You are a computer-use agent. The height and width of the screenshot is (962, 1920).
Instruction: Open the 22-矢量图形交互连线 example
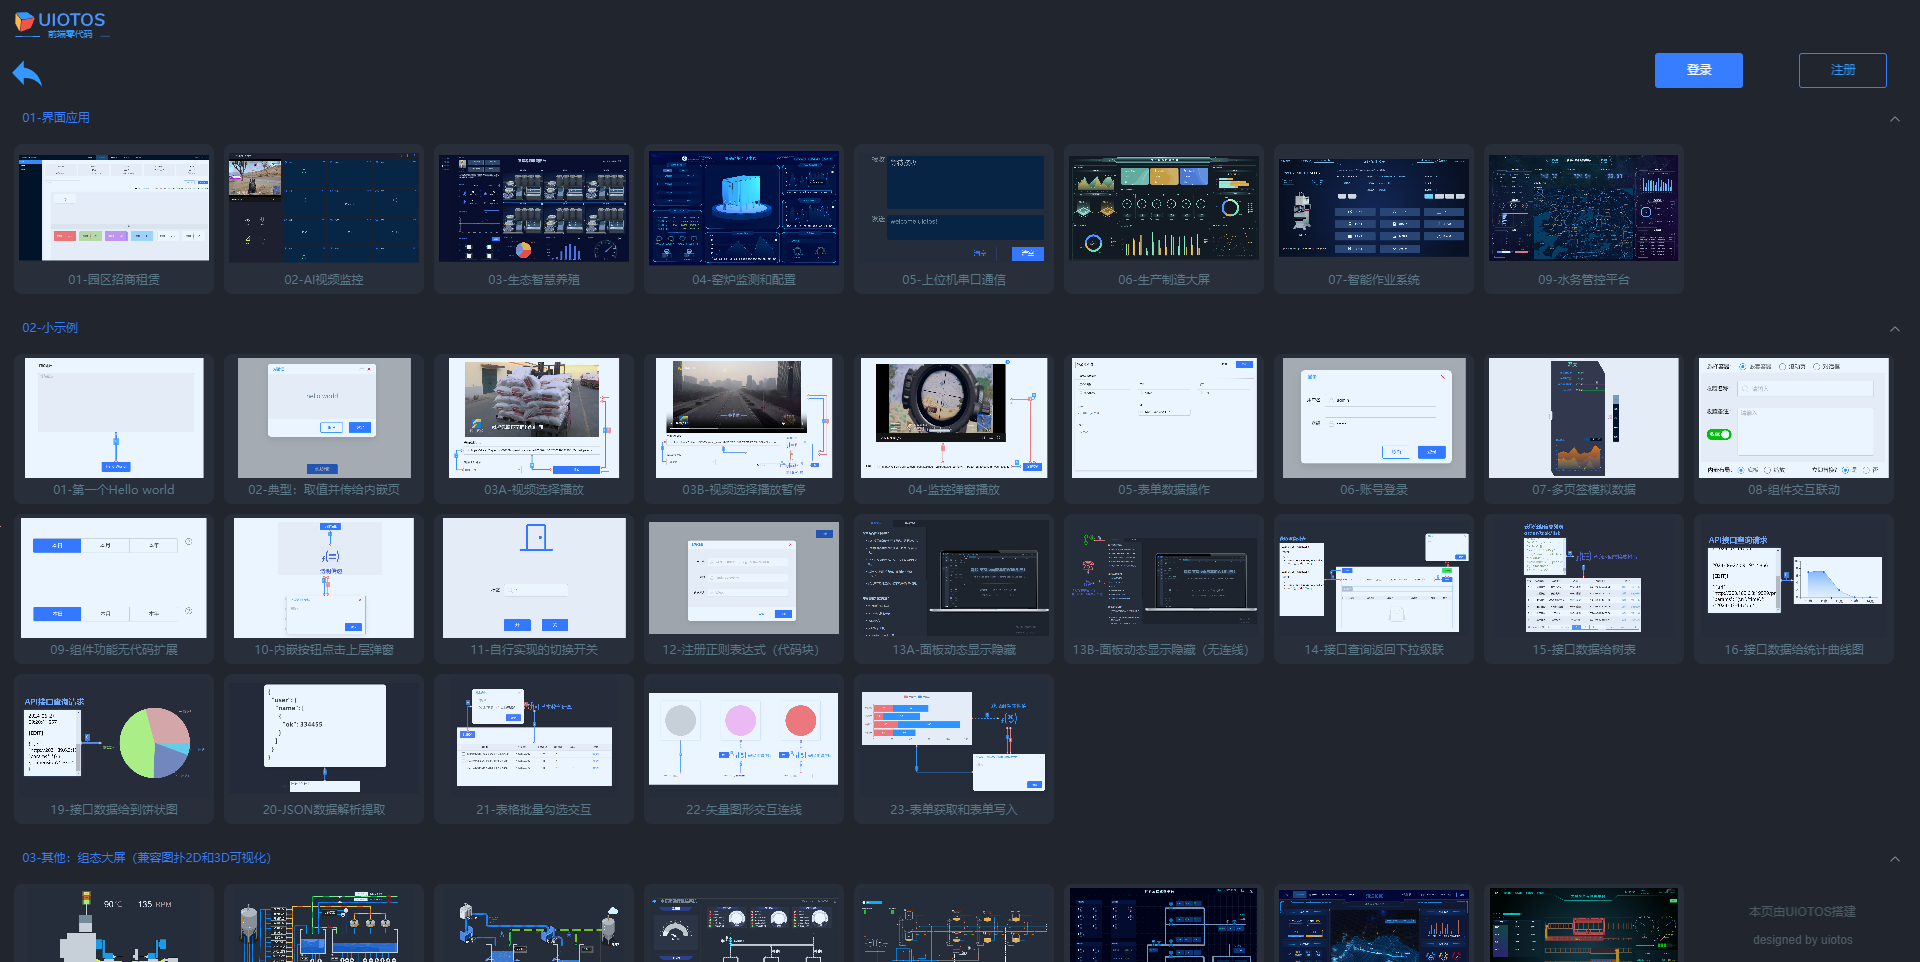coord(744,739)
